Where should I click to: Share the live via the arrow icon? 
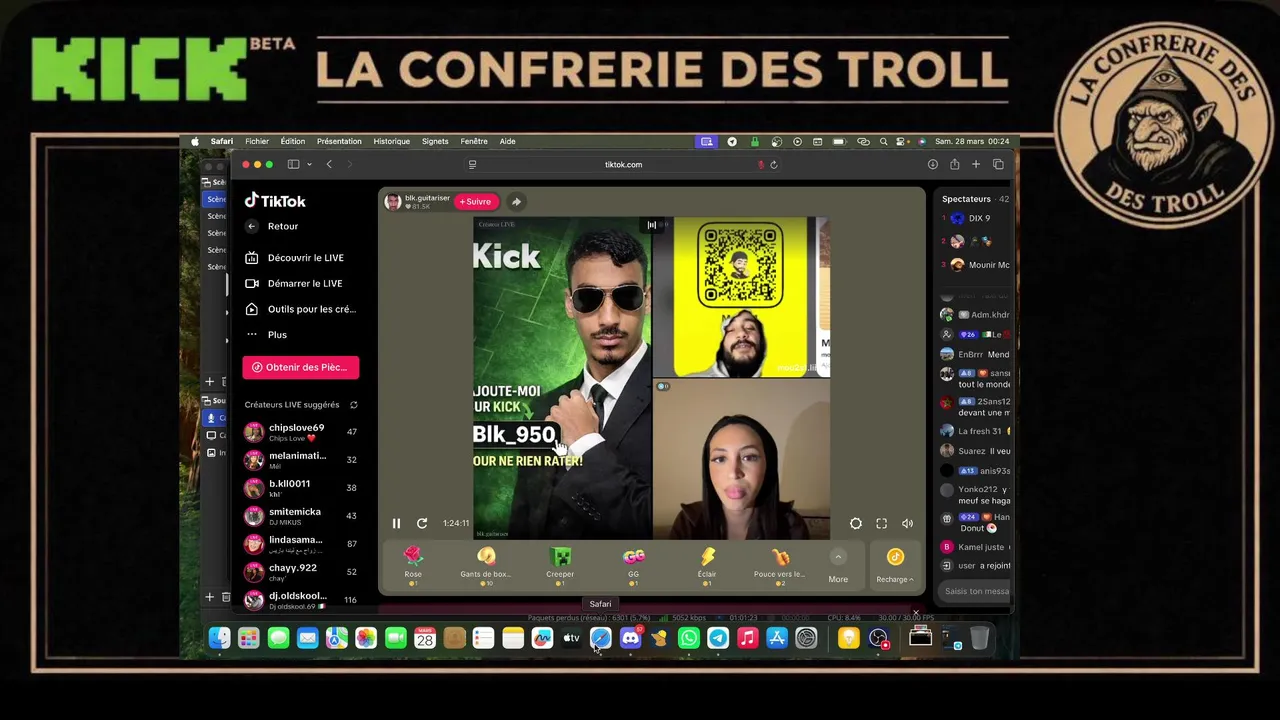[x=516, y=201]
